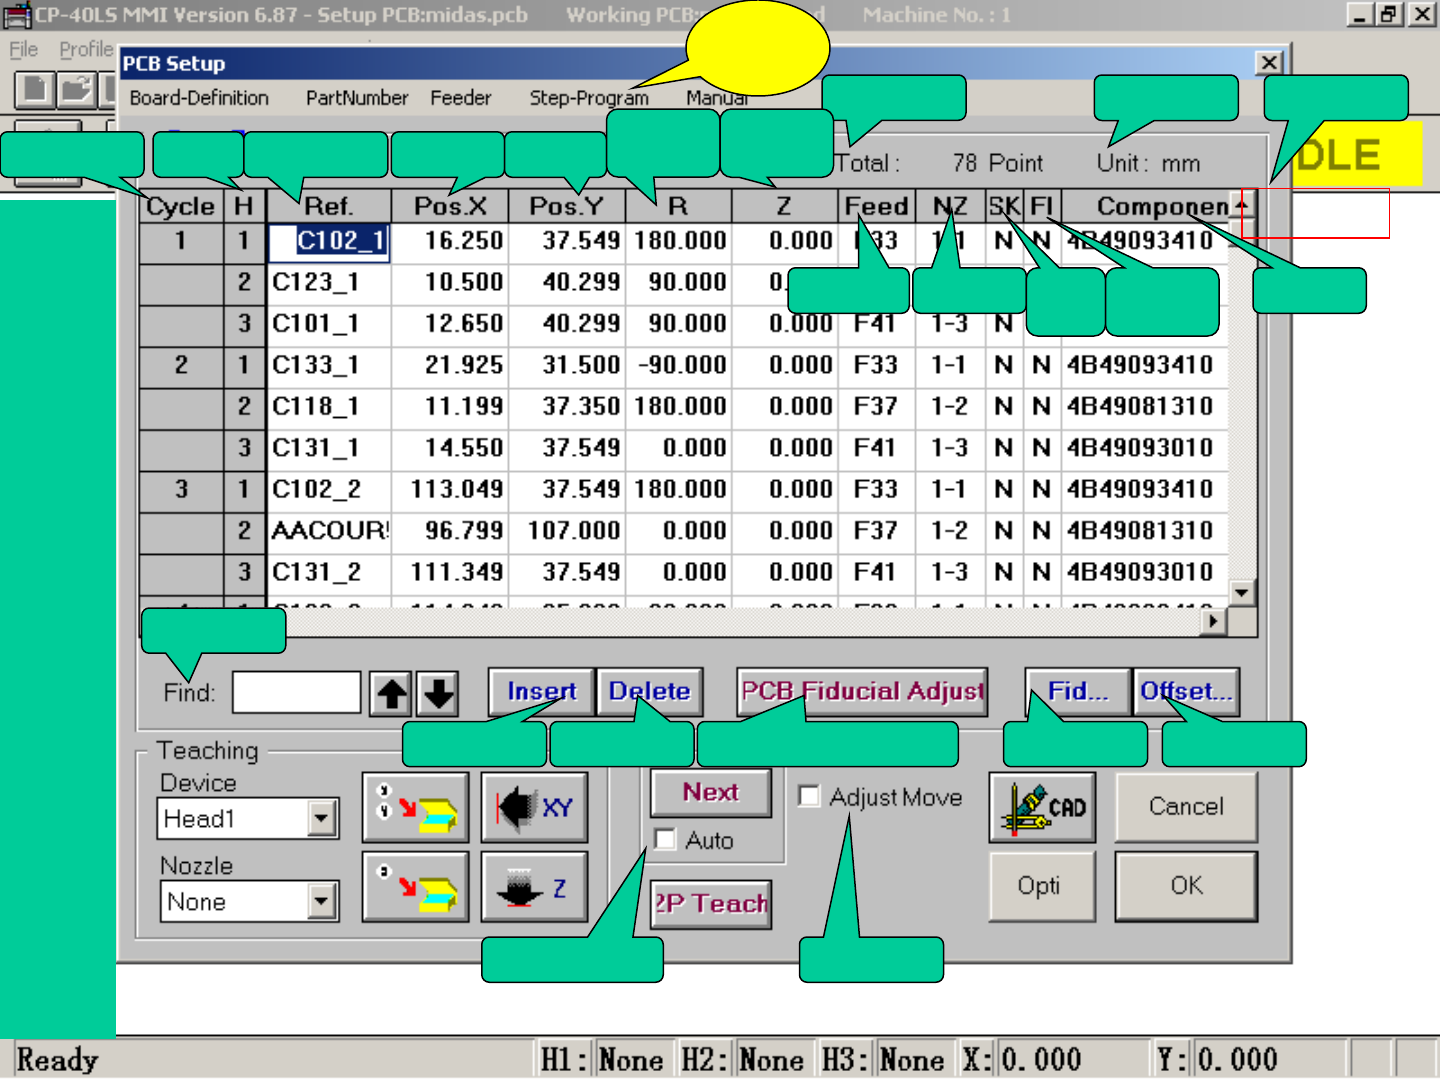Viewport: 1440px width, 1080px height.
Task: Open the CAD import button
Action: tap(1043, 808)
